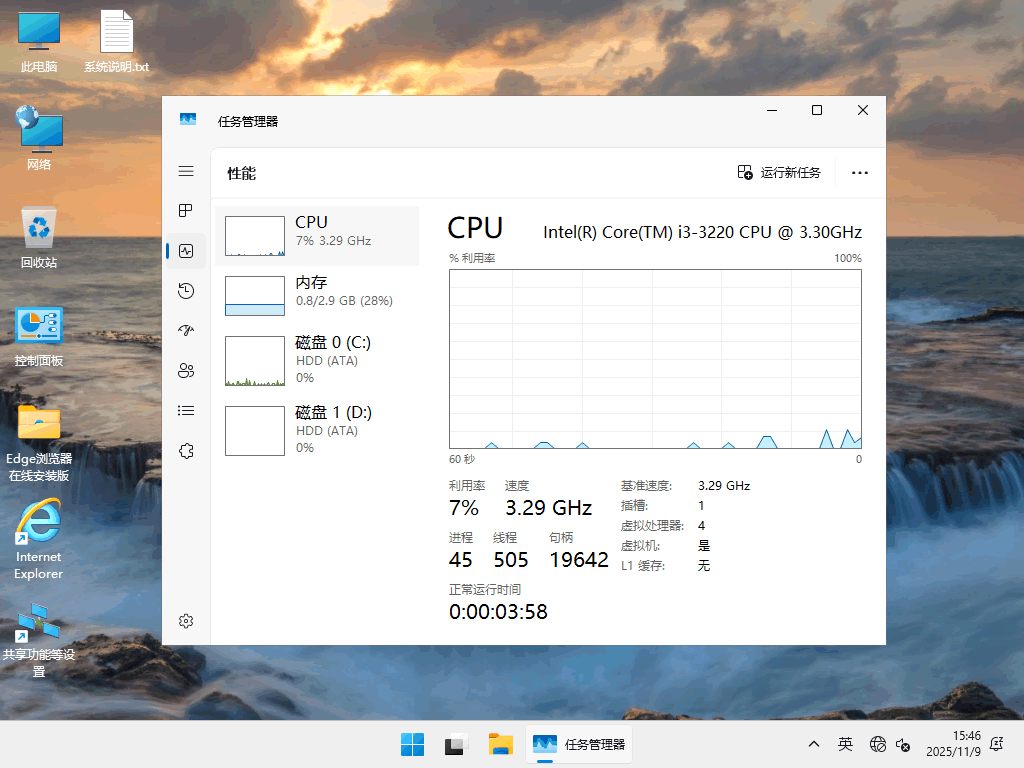Viewport: 1024px width, 768px height.
Task: Click the process count 45
Action: (460, 560)
